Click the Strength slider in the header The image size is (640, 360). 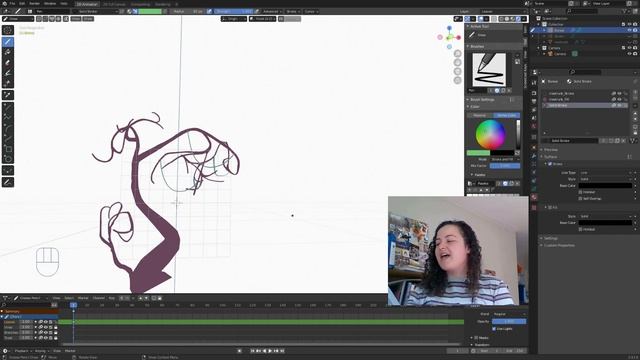click(x=234, y=11)
